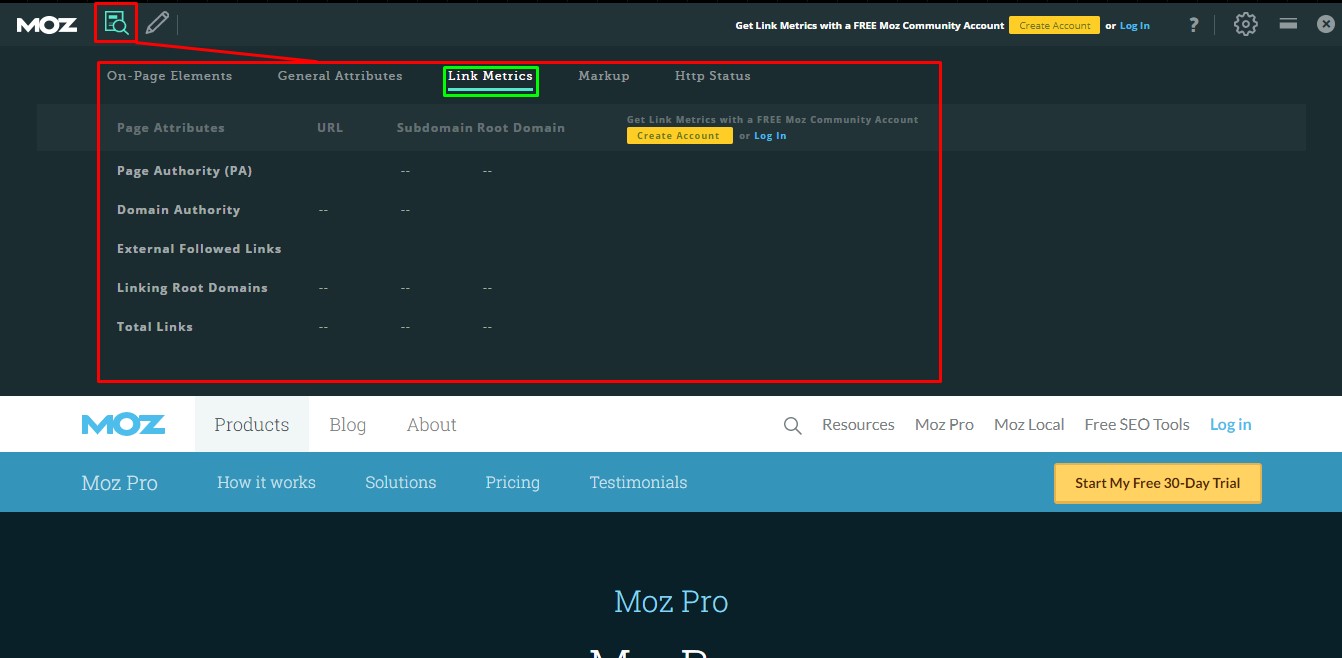View the Testimonials page
Image resolution: width=1342 pixels, height=658 pixels.
pyautogui.click(x=638, y=482)
